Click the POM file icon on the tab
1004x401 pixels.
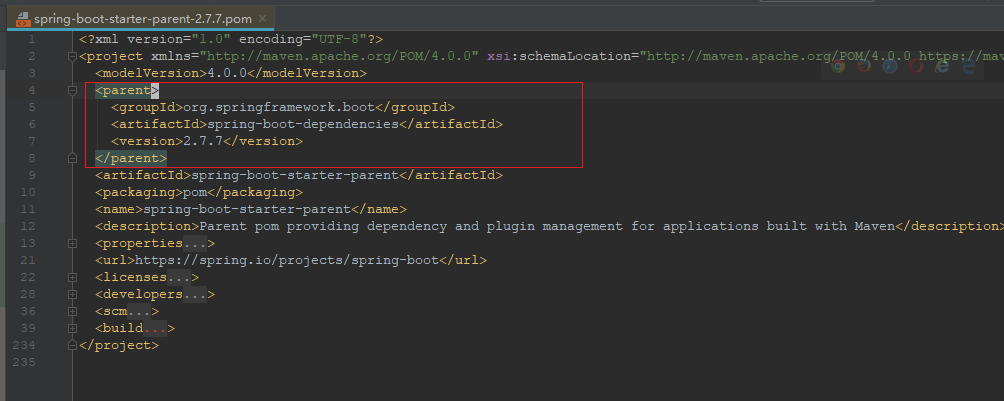[x=23, y=19]
